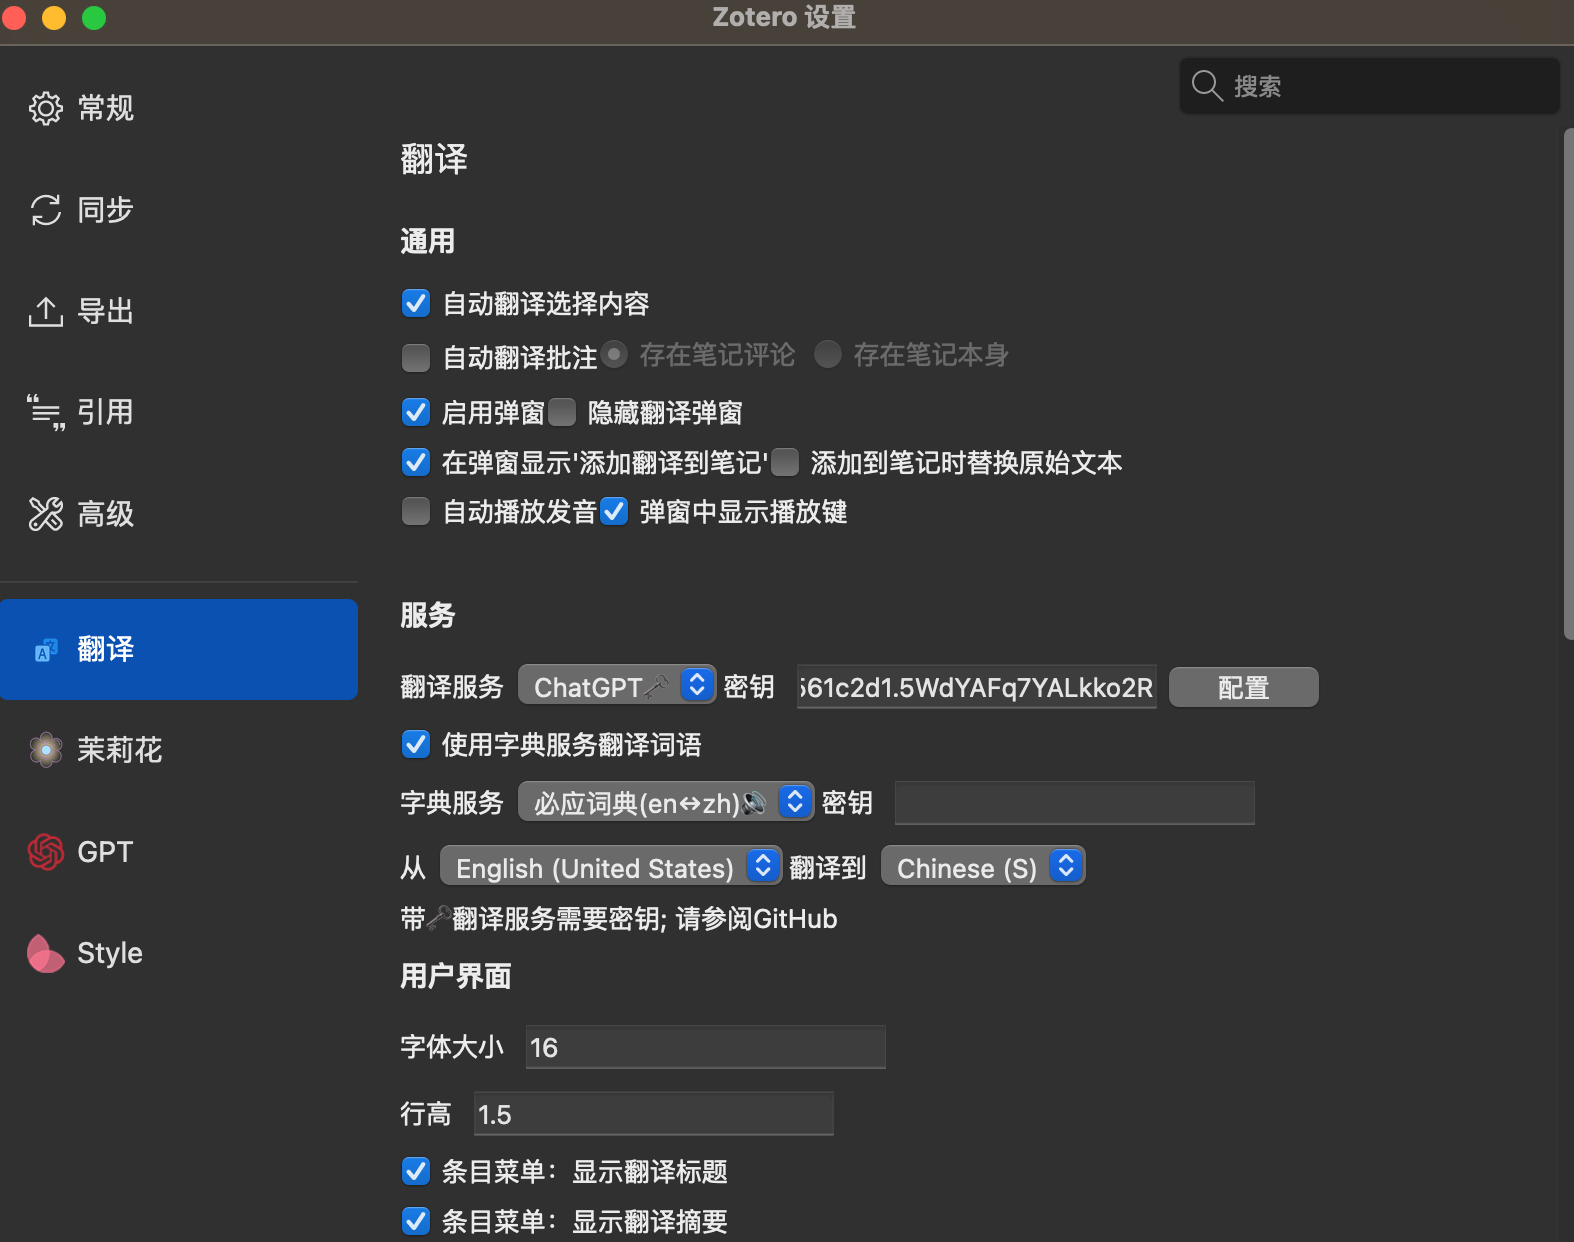Viewport: 1574px width, 1242px height.
Task: Click the 带翻译服务需要密钥; 请参阅GitHub note
Action: click(x=619, y=919)
